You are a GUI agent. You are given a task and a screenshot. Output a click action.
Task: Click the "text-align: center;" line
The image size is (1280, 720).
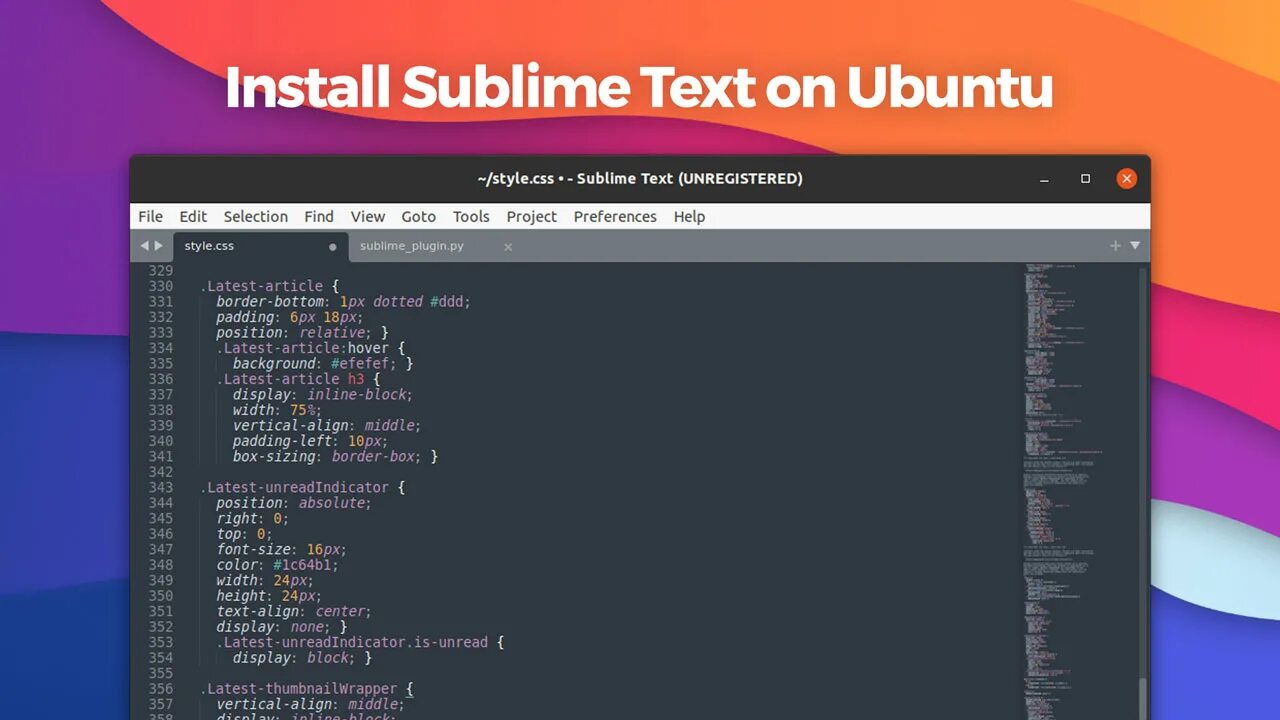(294, 611)
